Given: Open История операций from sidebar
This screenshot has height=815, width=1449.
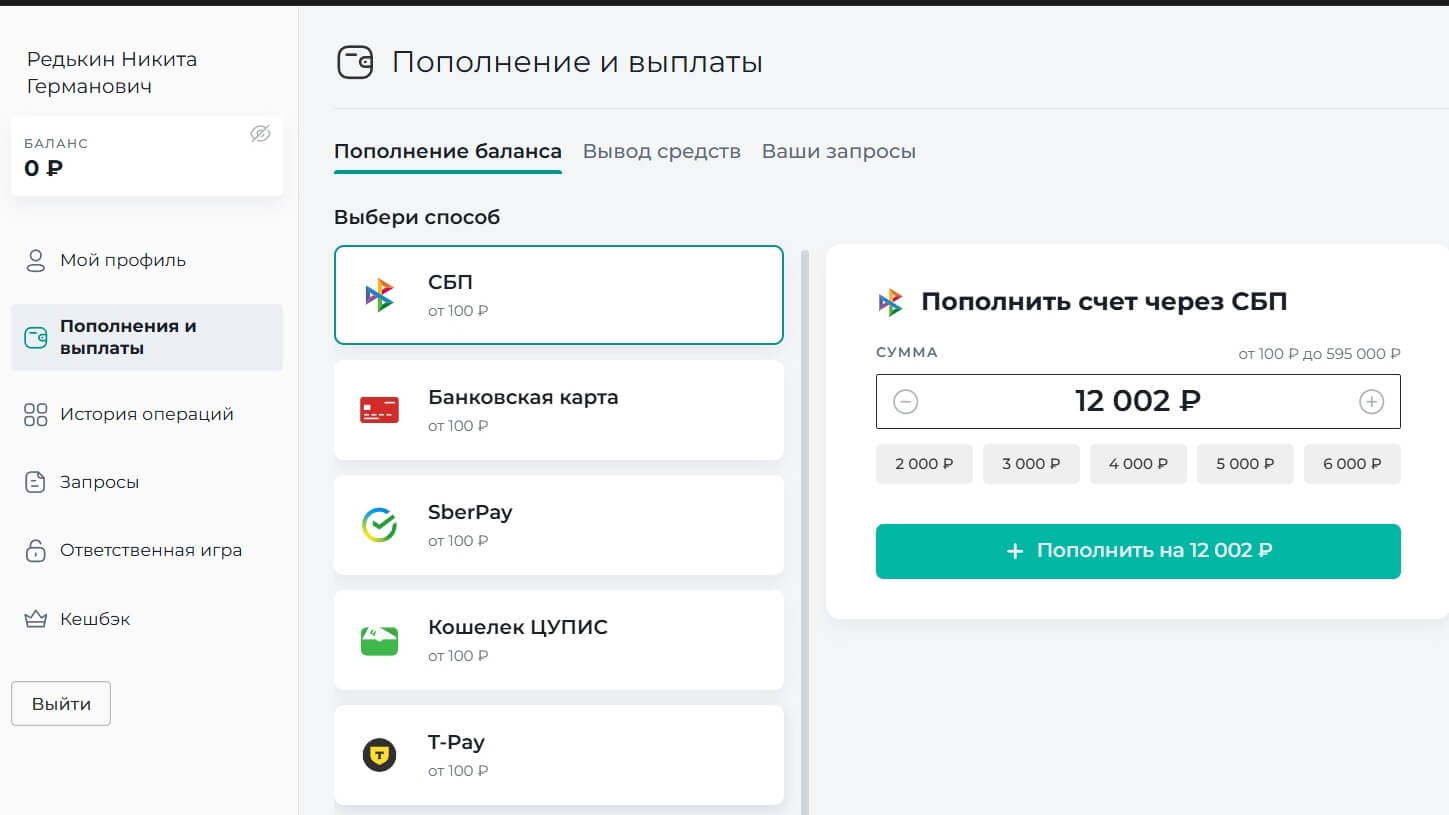Looking at the screenshot, I should 146,415.
